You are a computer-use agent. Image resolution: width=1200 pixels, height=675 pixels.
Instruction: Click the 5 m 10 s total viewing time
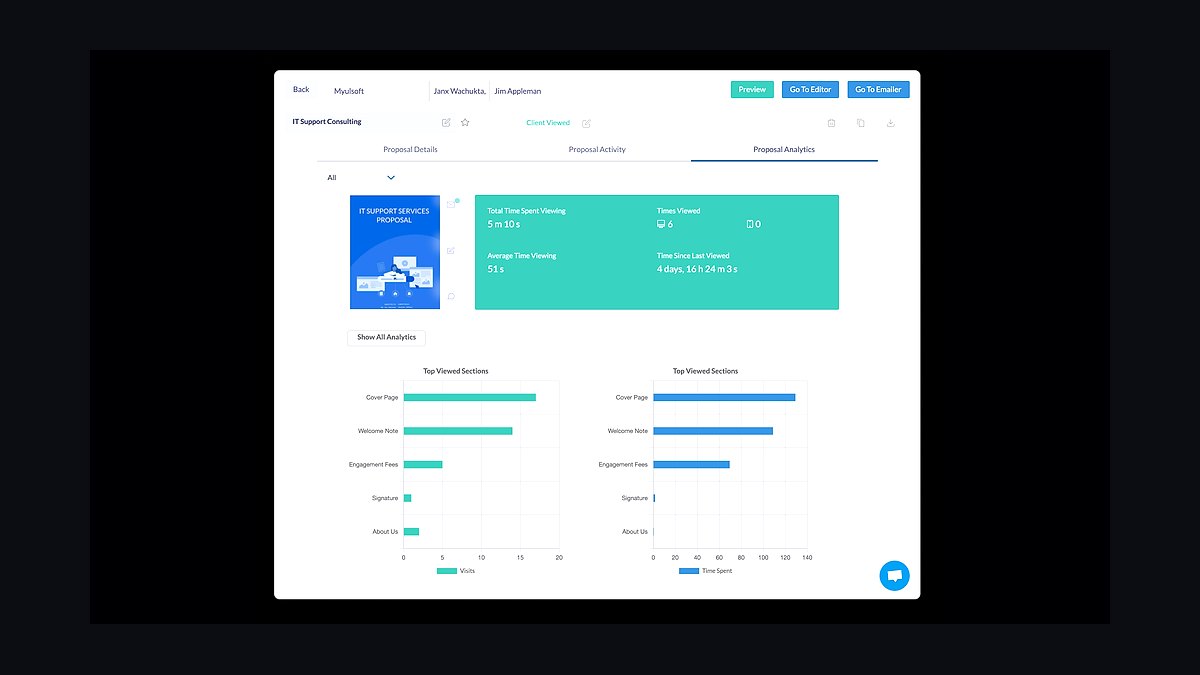504,224
